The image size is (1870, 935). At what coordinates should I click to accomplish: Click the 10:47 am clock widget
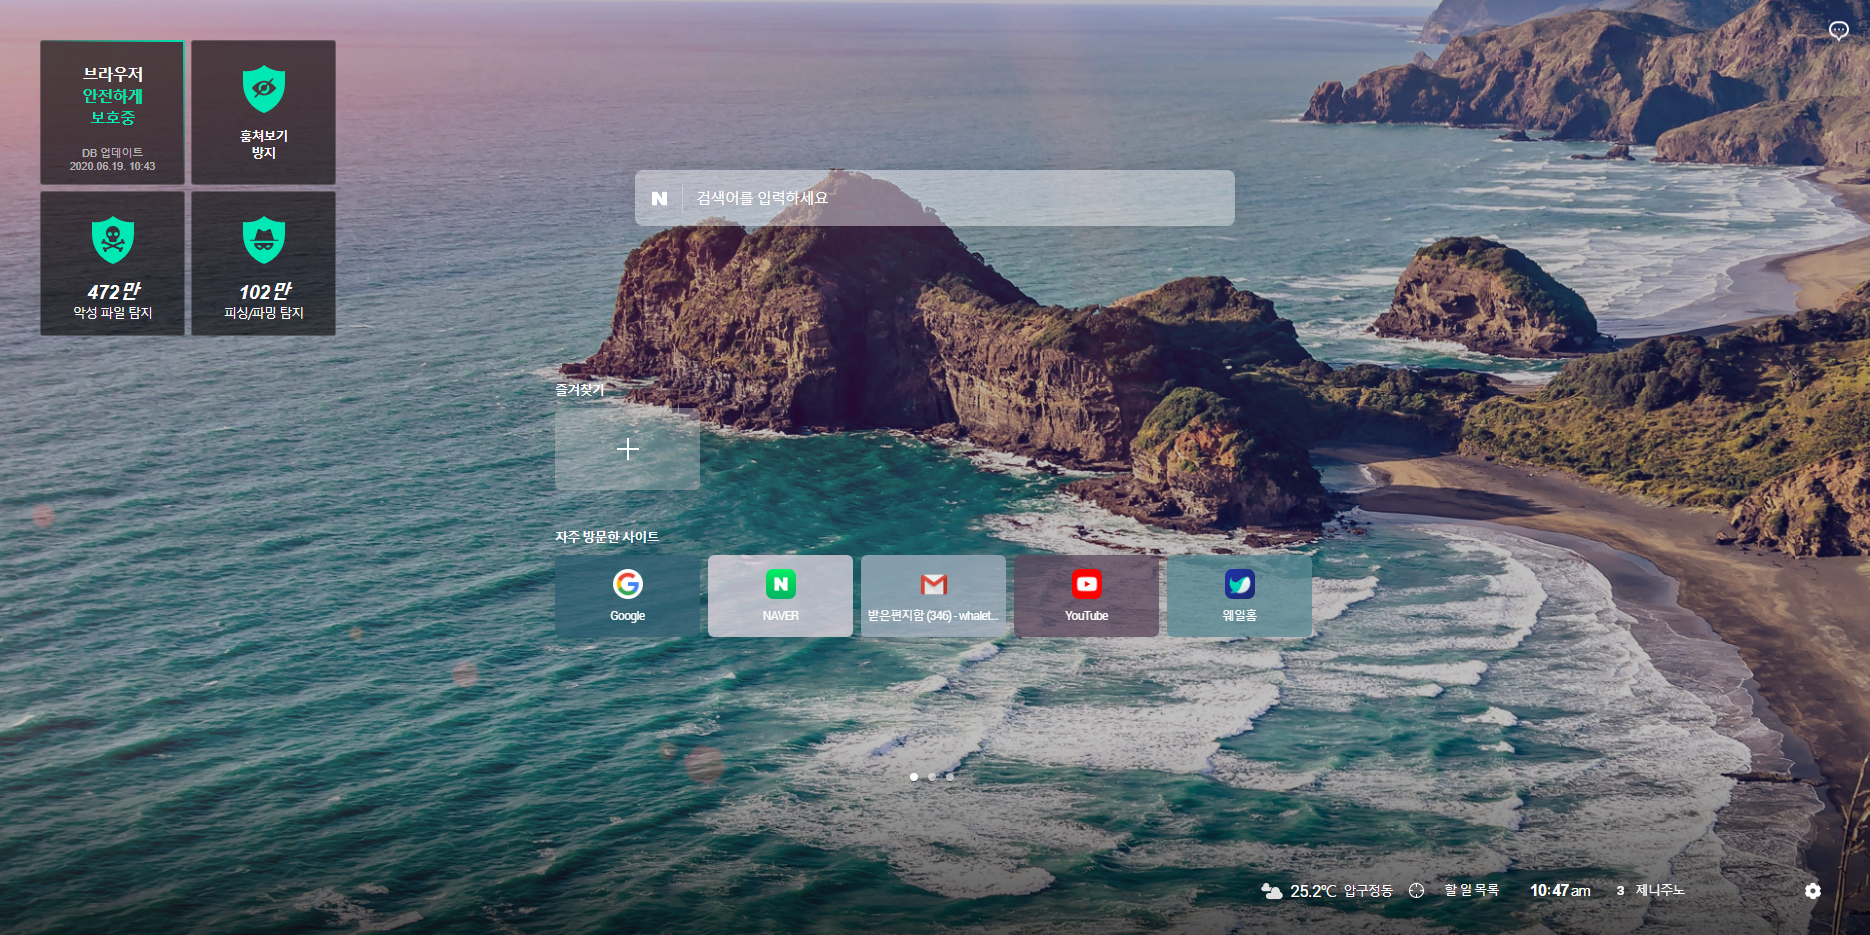[1560, 890]
